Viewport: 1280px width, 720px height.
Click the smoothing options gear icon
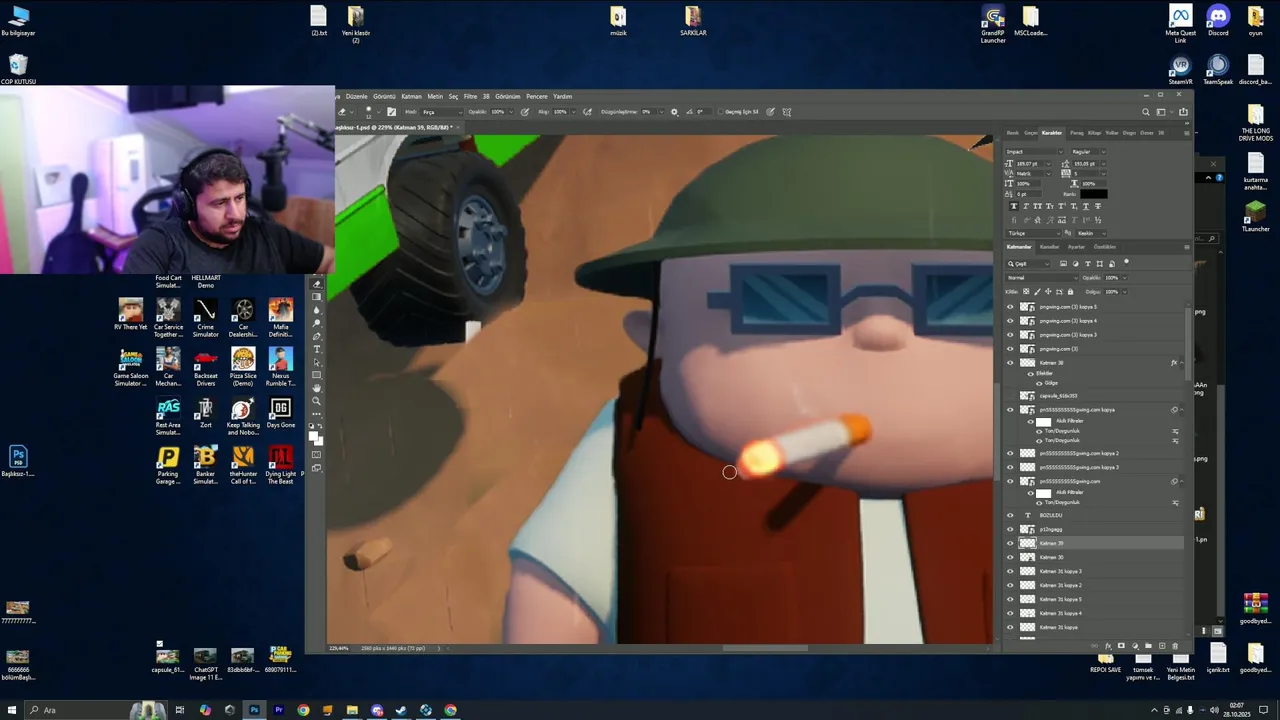click(674, 112)
